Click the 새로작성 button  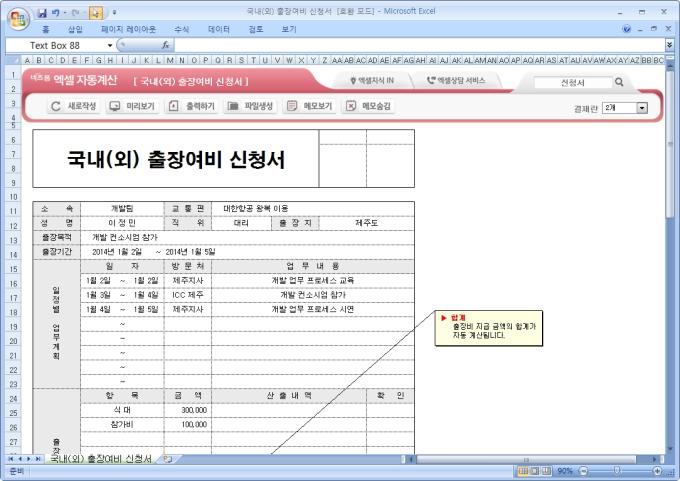click(x=75, y=106)
